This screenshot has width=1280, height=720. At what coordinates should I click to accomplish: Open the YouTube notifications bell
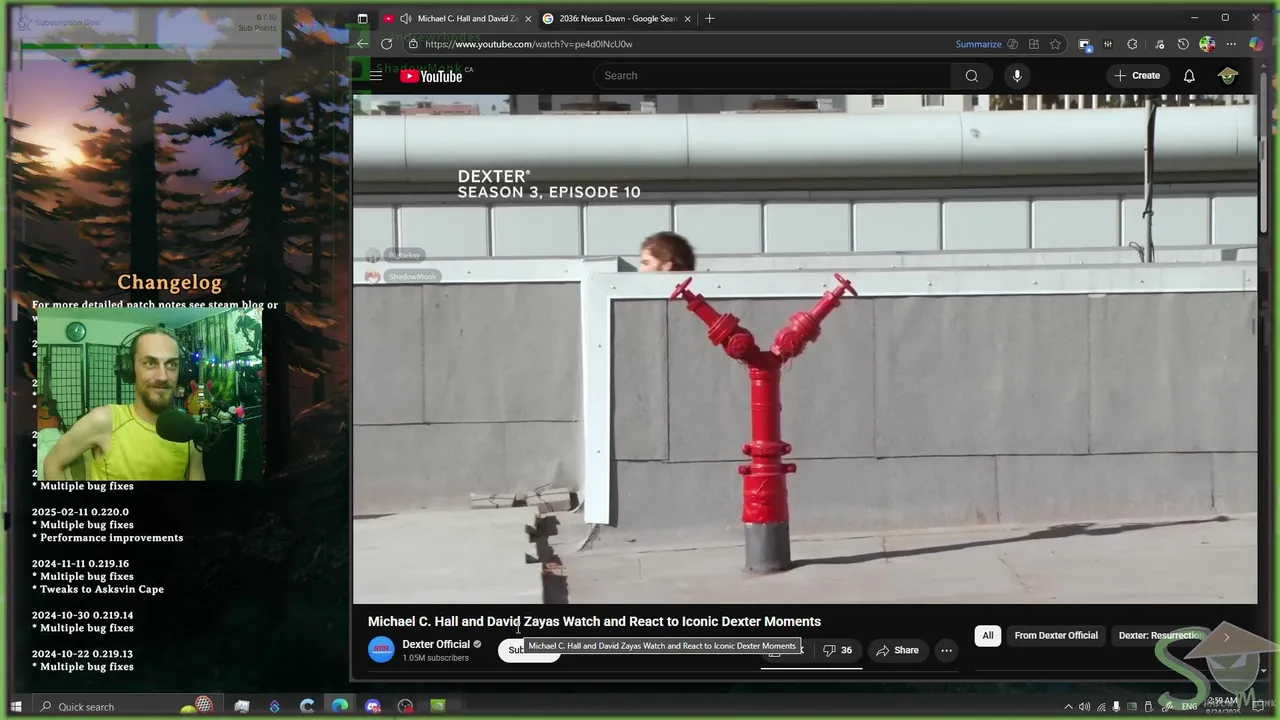click(1189, 76)
